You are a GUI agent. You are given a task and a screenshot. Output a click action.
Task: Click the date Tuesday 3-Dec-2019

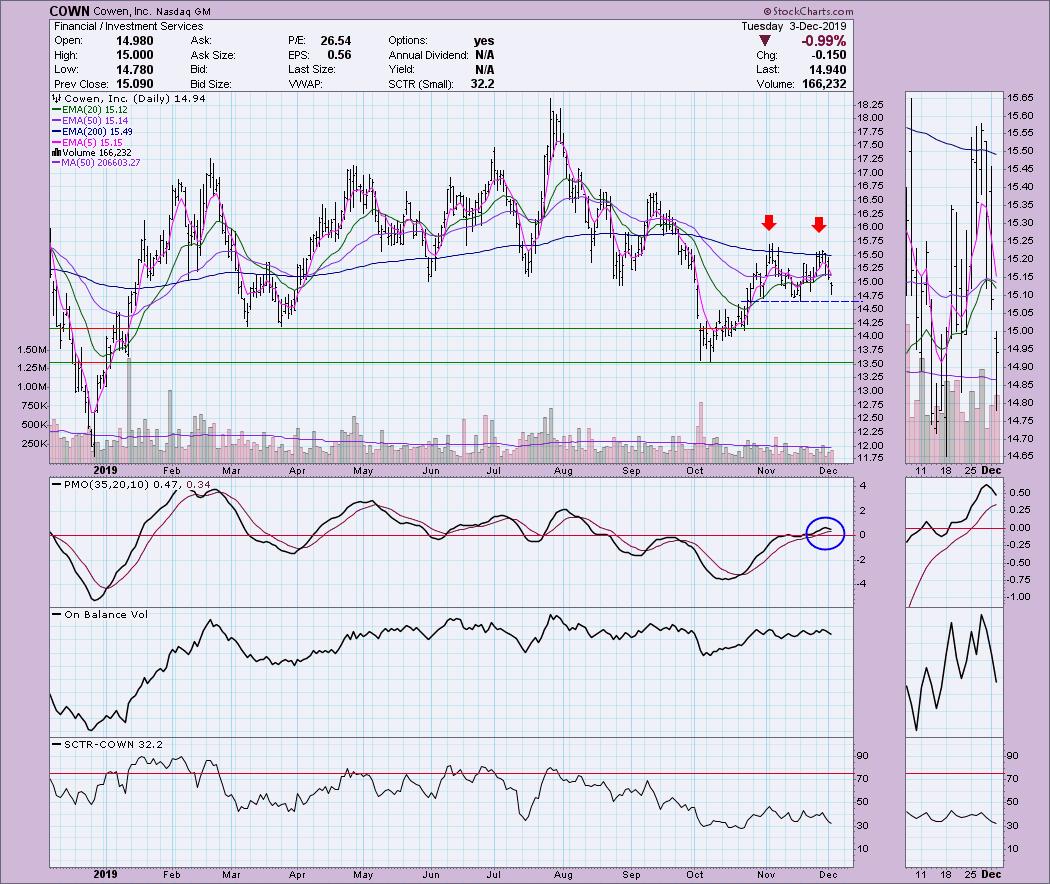tap(794, 26)
